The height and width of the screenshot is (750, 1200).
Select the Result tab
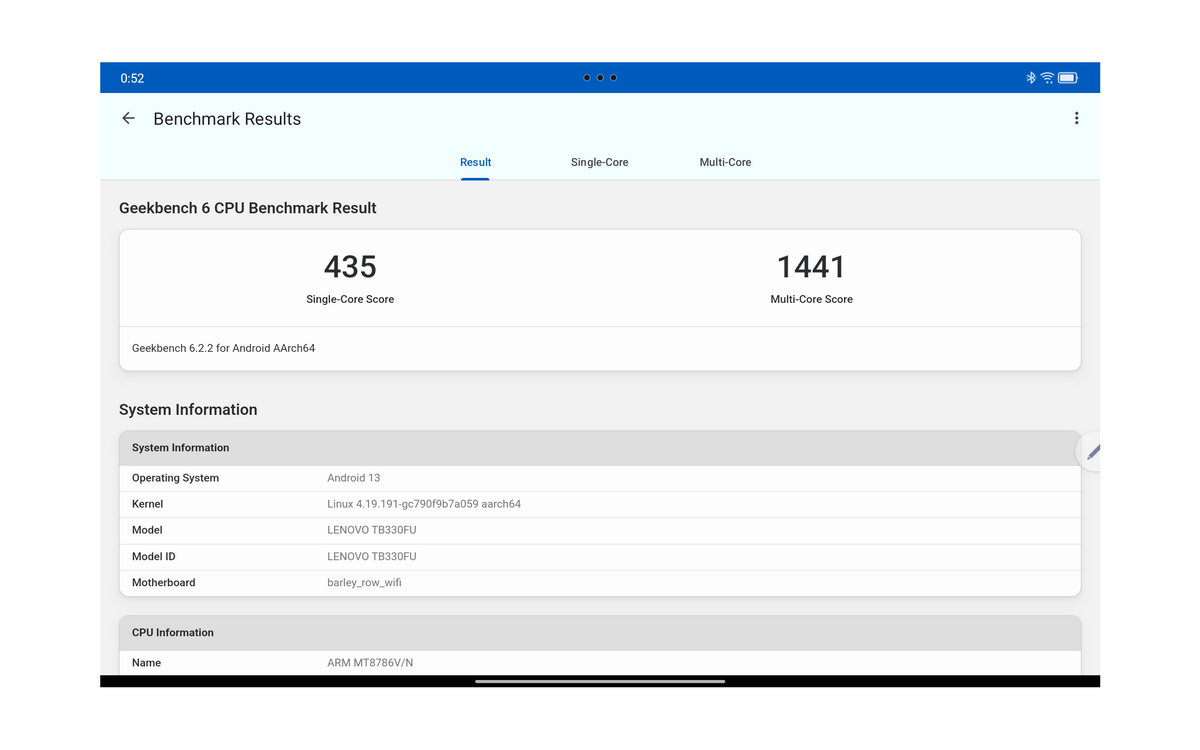475,162
